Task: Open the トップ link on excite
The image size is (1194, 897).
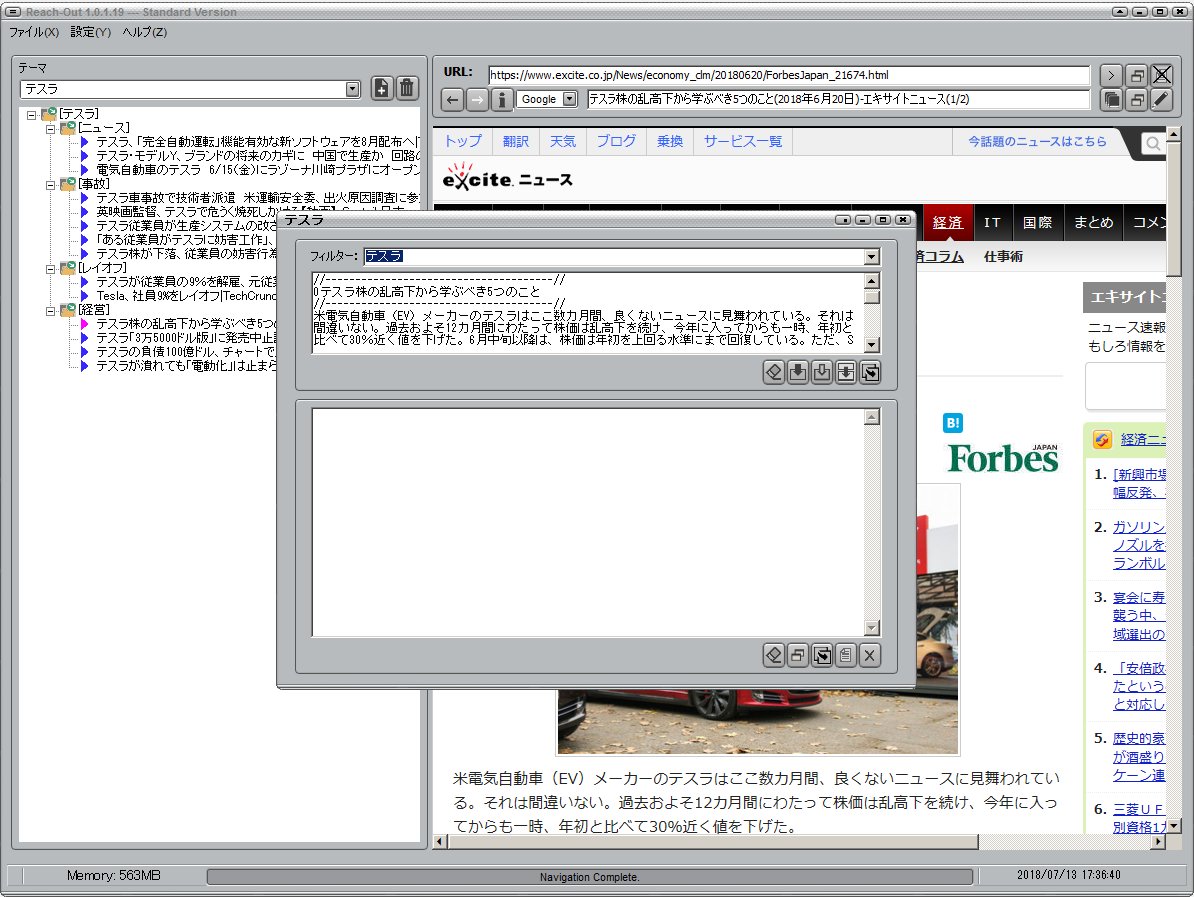Action: pos(463,141)
